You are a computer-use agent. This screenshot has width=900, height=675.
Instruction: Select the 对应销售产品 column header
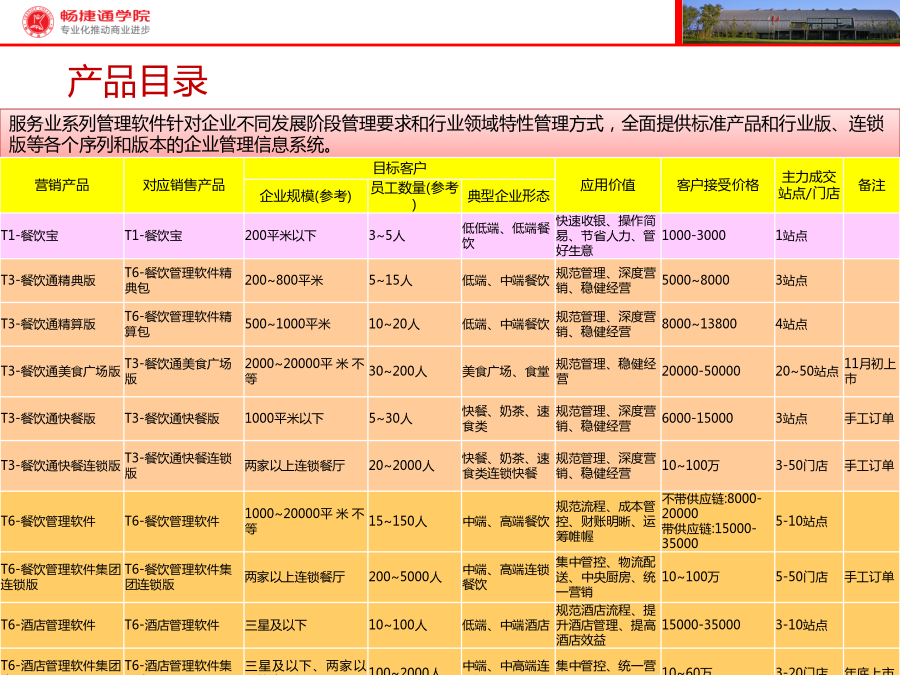tap(184, 185)
